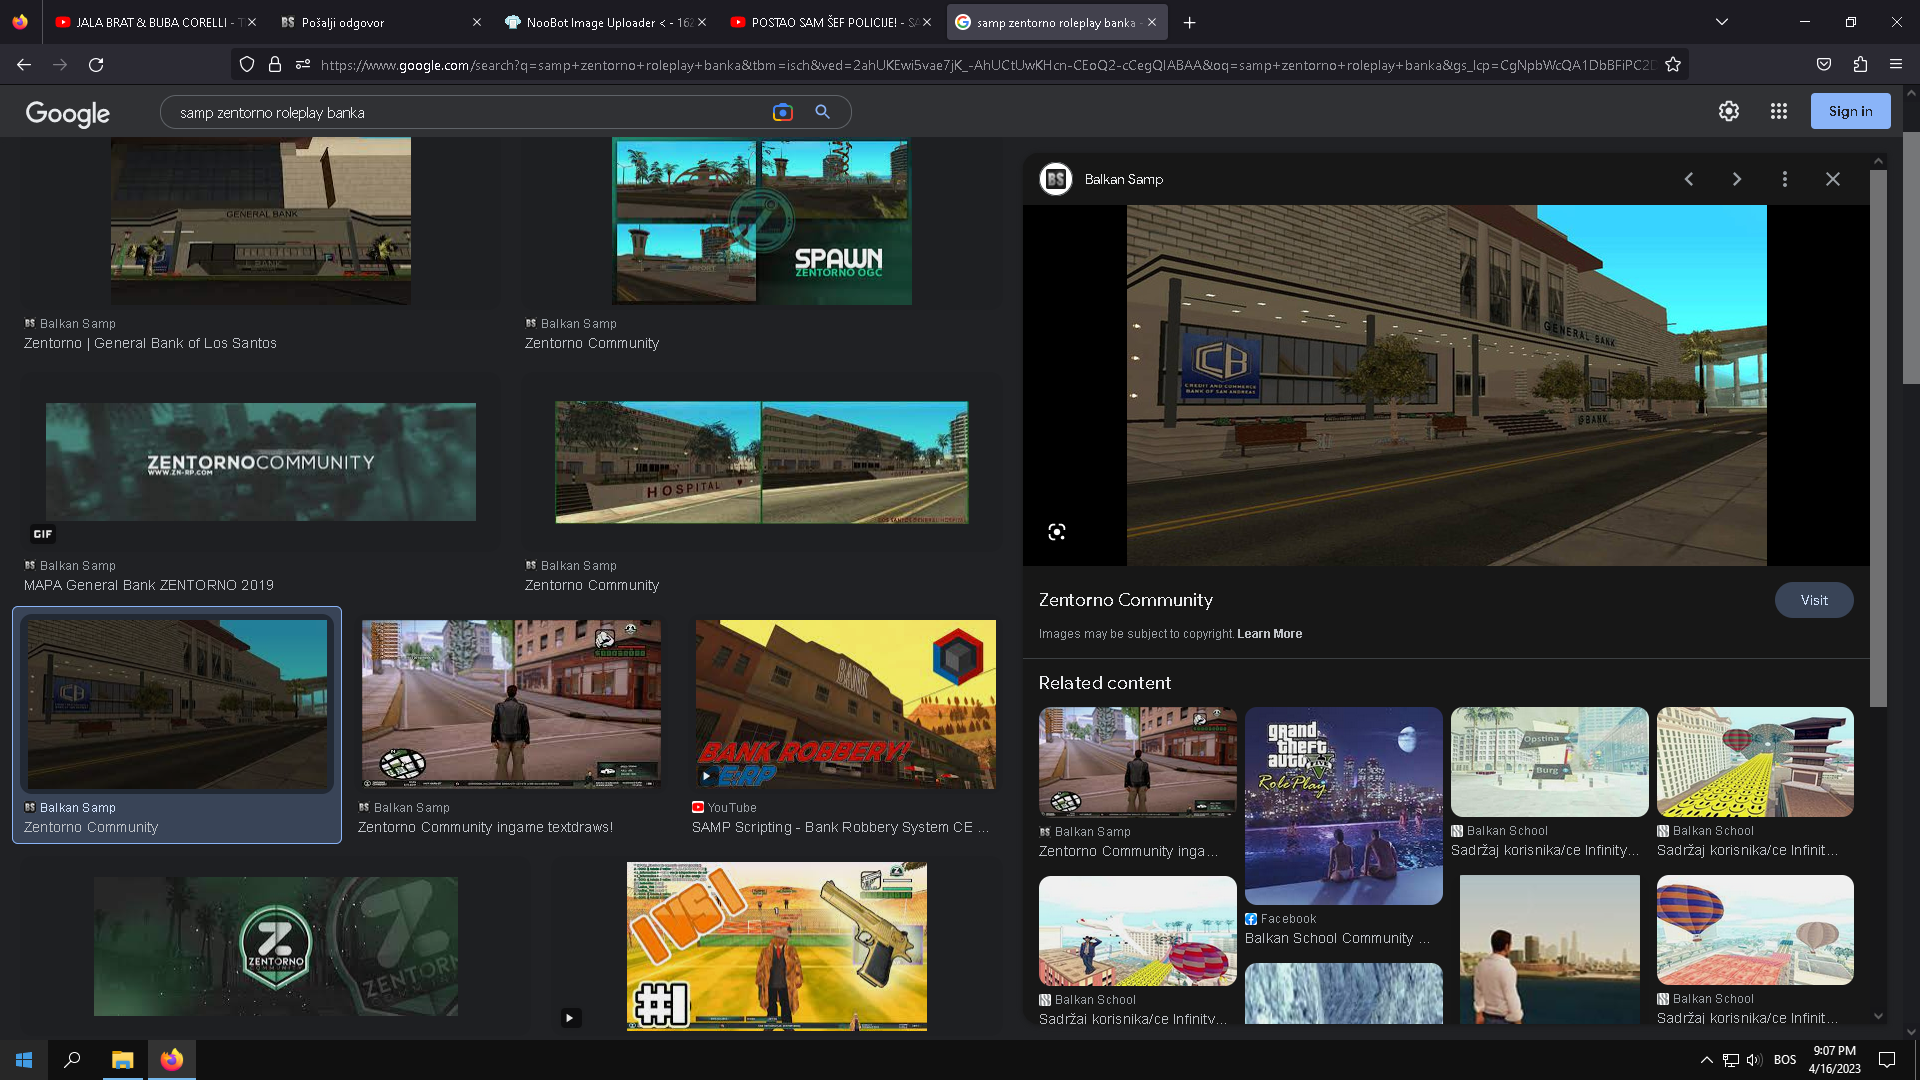Click the Google logo

68,113
